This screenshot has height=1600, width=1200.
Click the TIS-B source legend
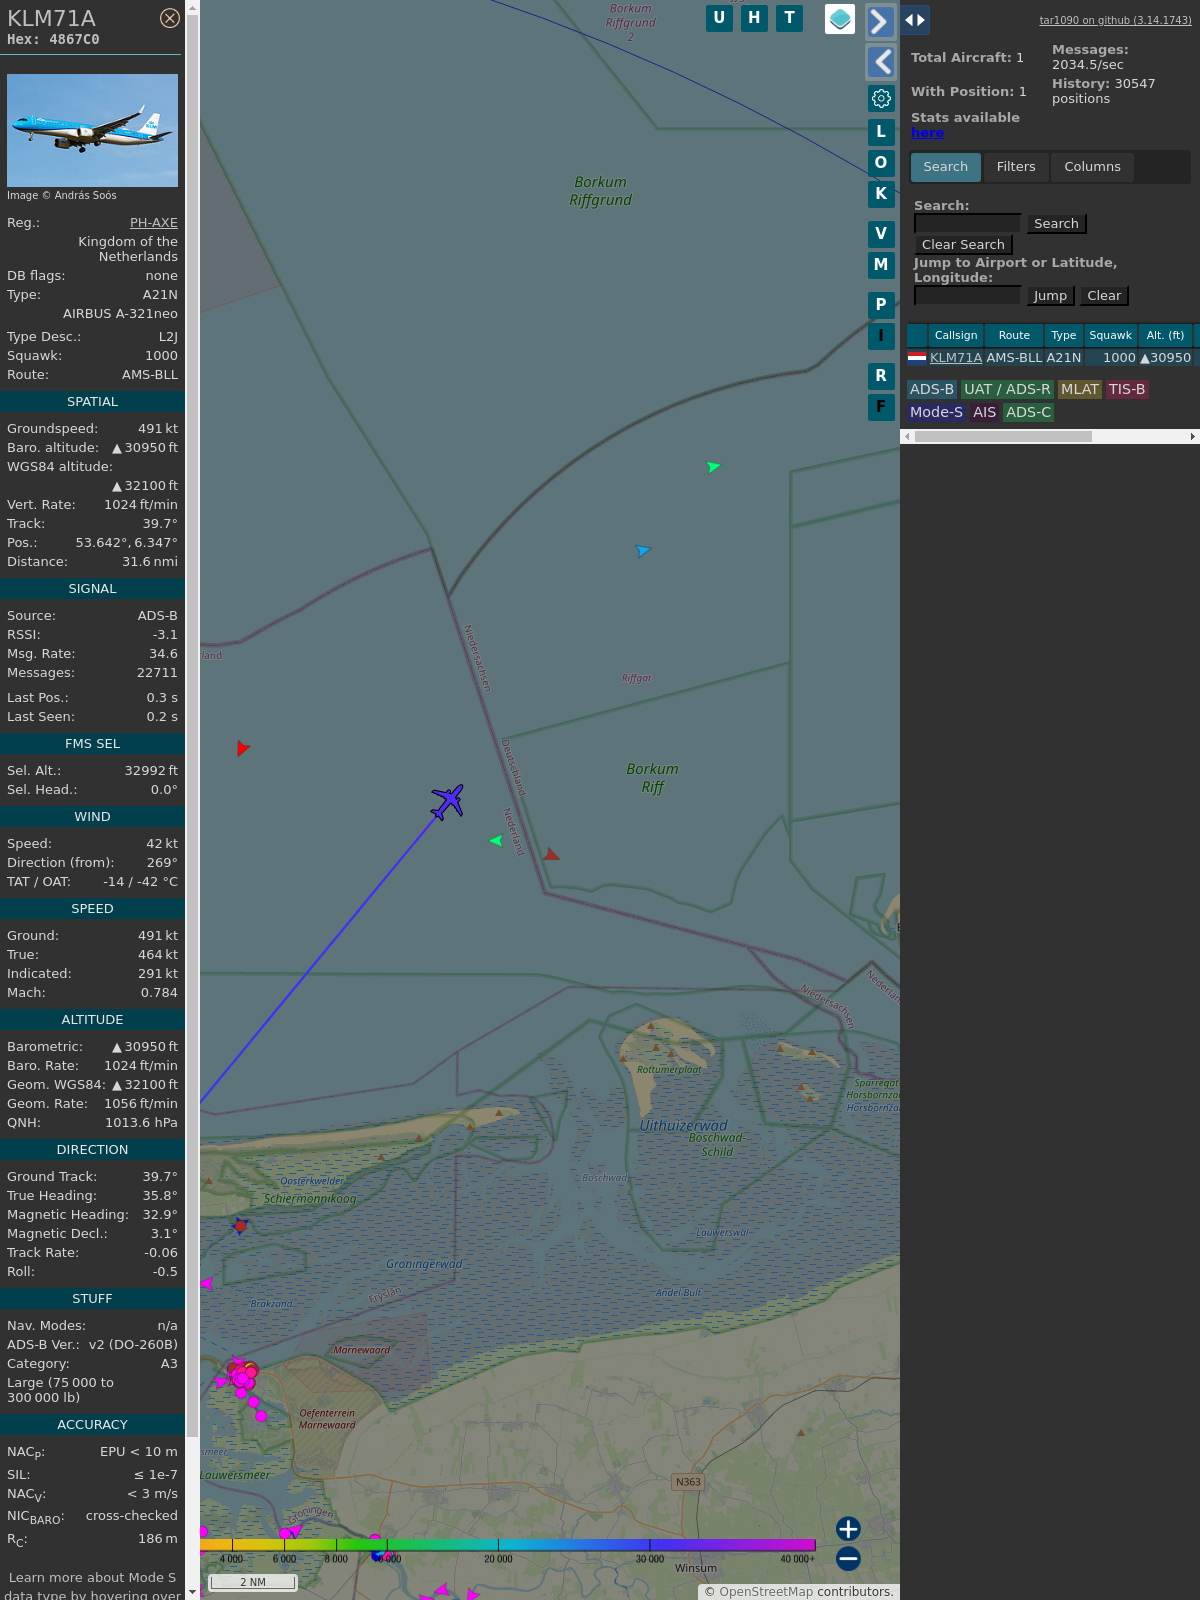[1127, 389]
